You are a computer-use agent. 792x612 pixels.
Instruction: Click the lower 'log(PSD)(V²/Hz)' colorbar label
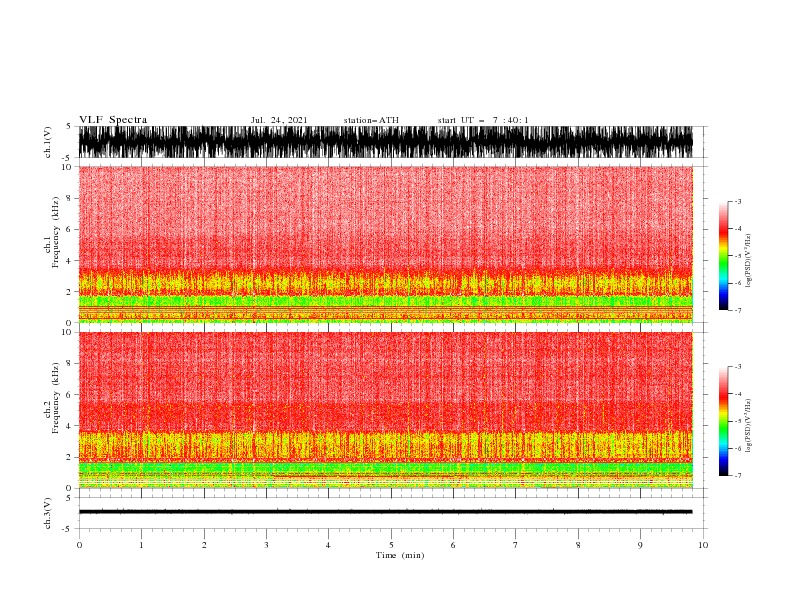749,425
